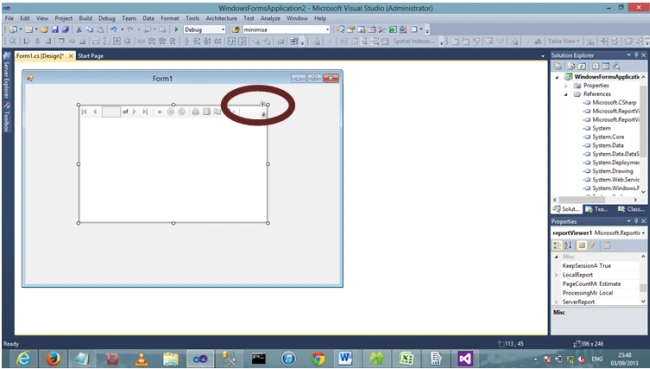Click report viewer page number input box
Screen dimensions: 650x369
pos(111,112)
